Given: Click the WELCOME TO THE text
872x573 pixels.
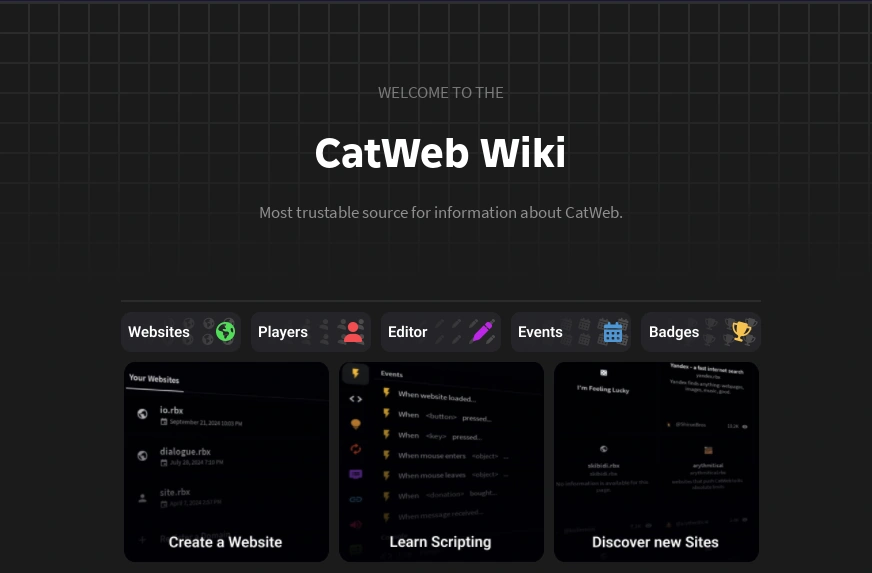Looking at the screenshot, I should point(440,92).
